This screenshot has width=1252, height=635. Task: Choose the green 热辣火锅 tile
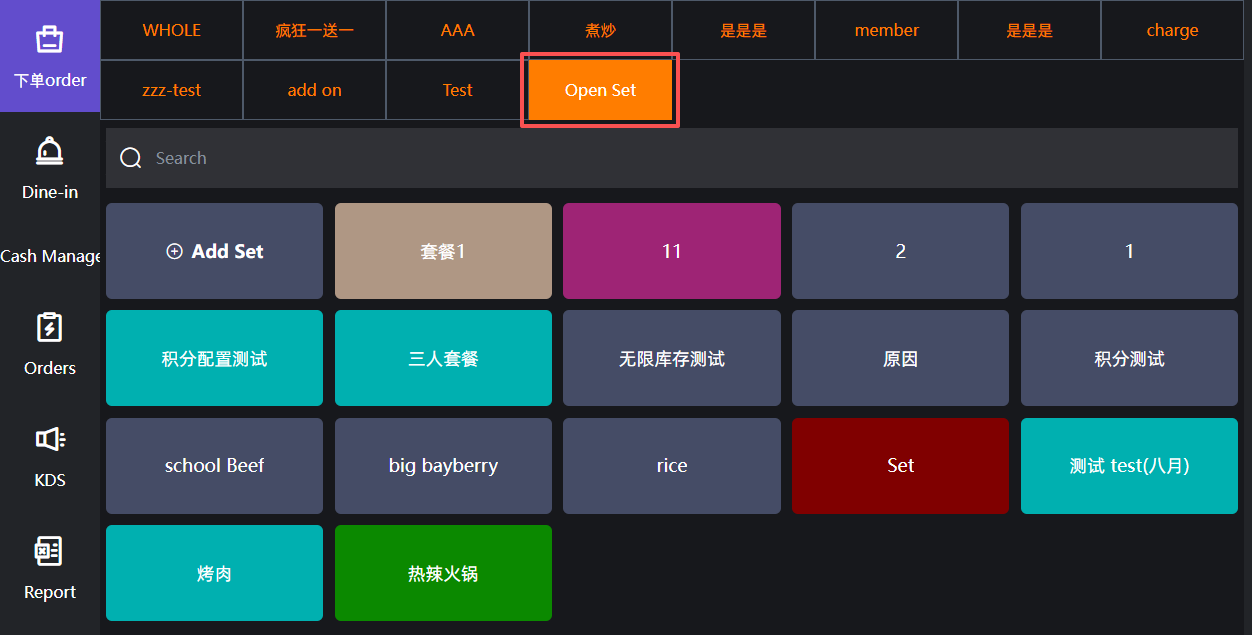tap(443, 573)
